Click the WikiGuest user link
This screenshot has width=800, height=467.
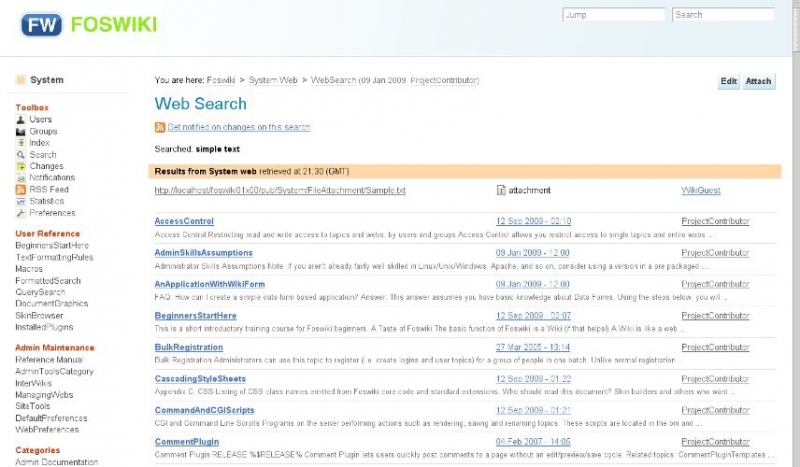[701, 190]
